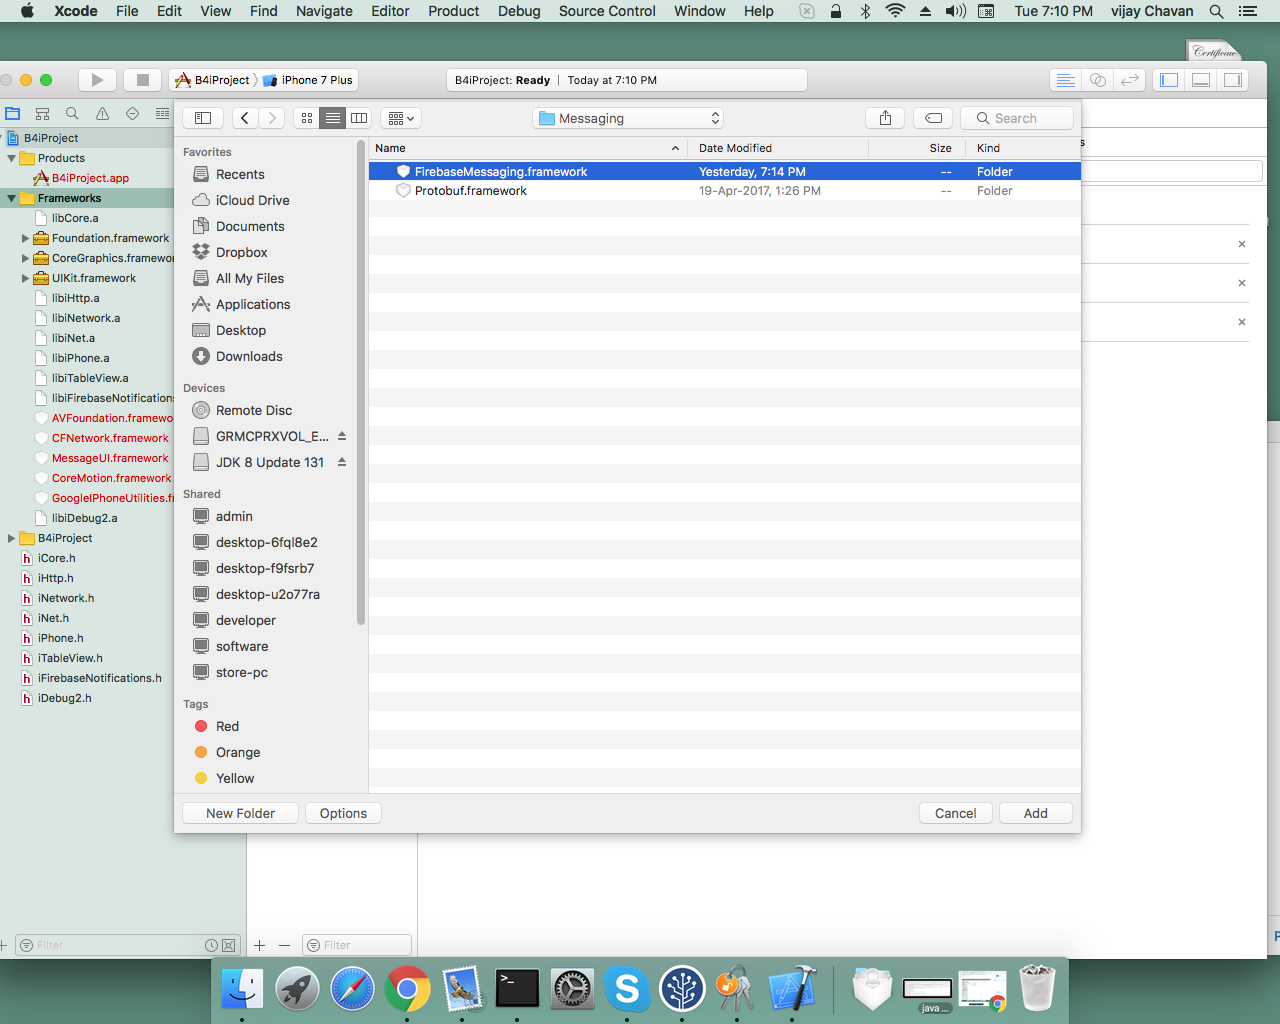Open Finder from the Dock
This screenshot has height=1024, width=1280.
(x=242, y=989)
